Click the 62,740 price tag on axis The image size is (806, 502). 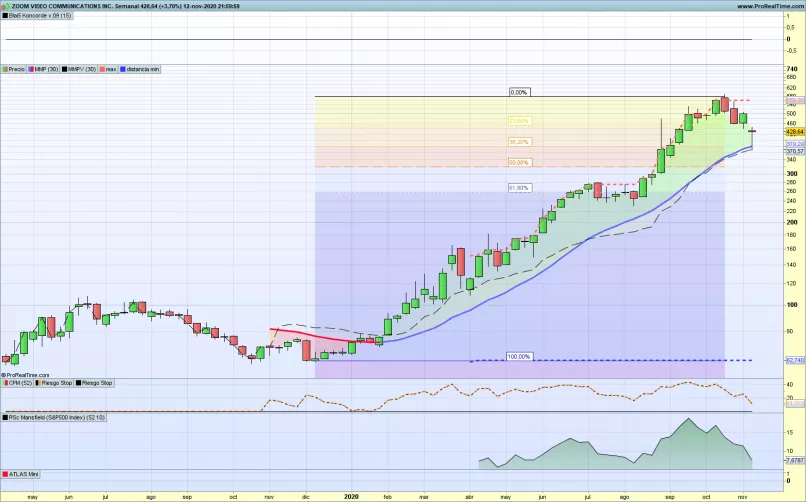[795, 361]
